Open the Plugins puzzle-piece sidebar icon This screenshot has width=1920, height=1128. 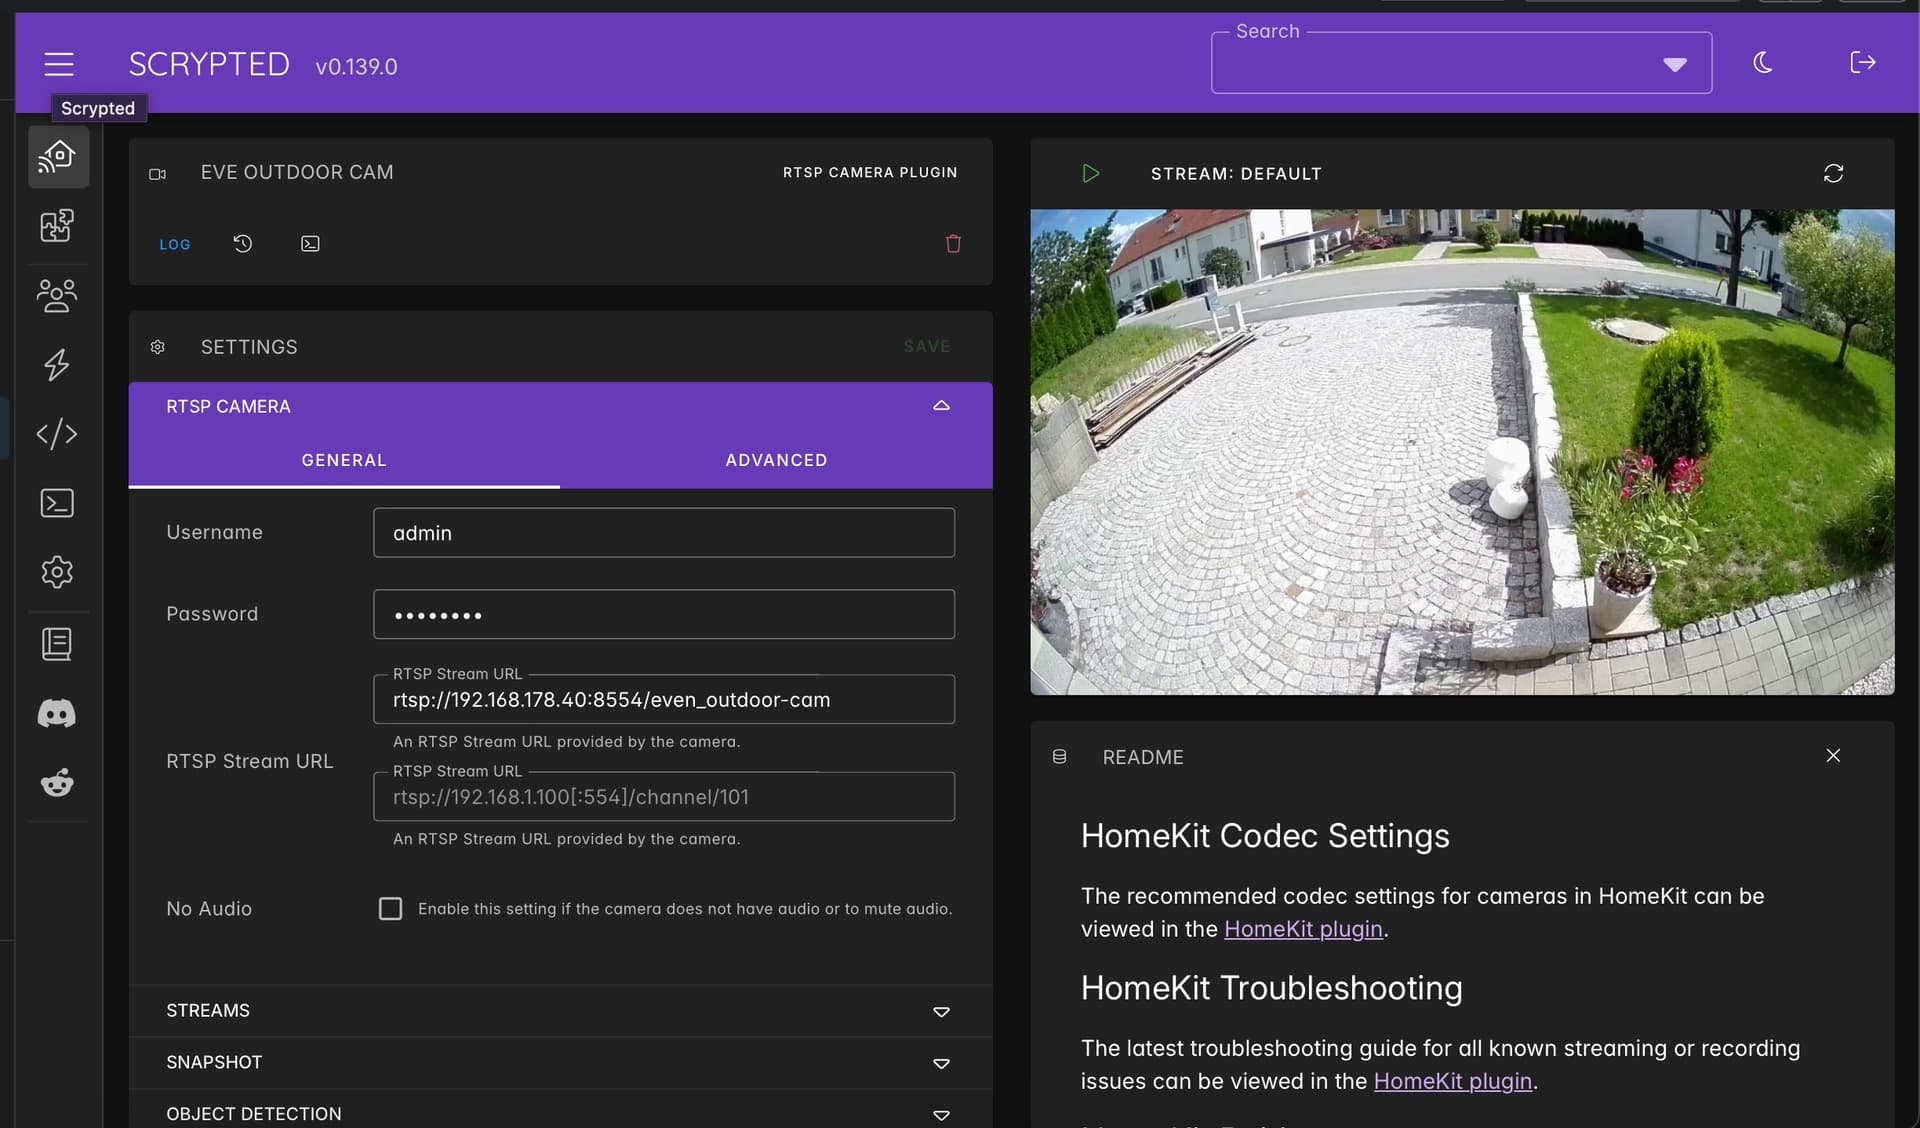(57, 226)
